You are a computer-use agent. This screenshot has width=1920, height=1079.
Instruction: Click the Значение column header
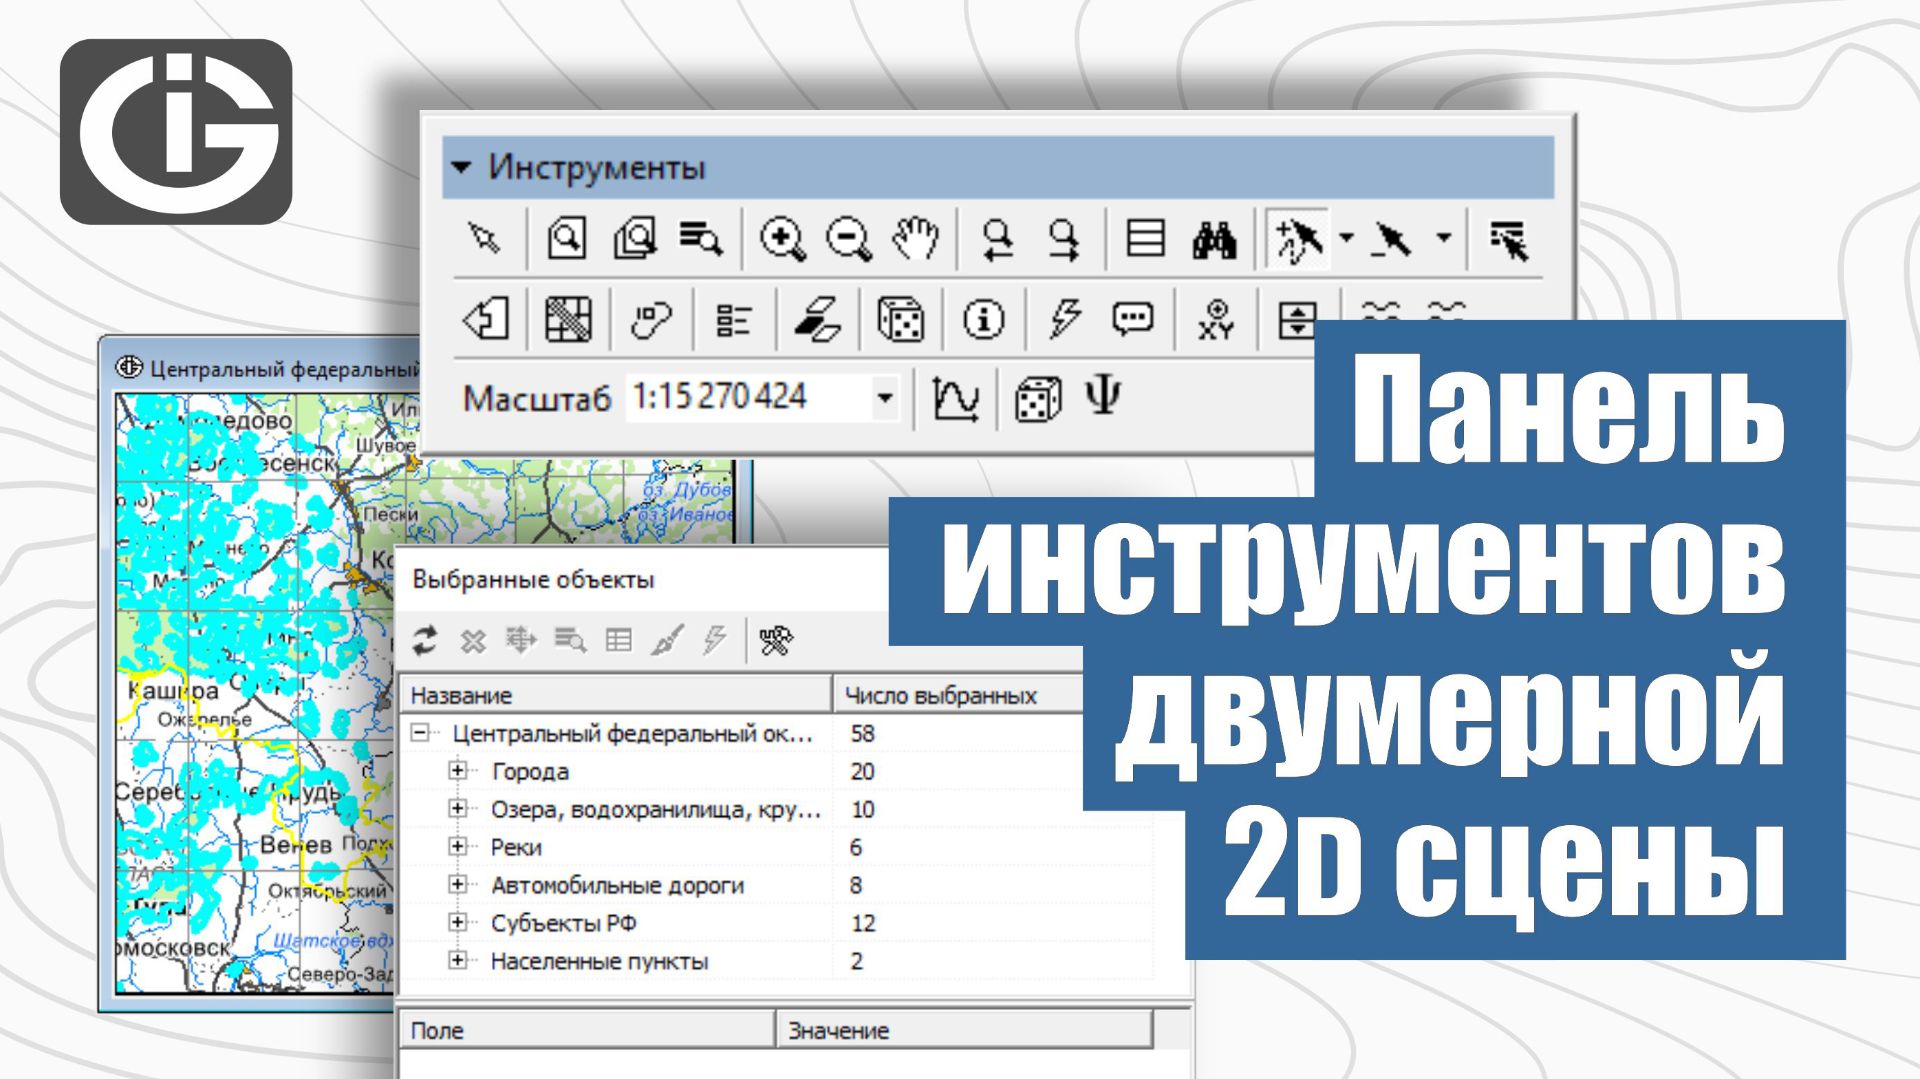pyautogui.click(x=965, y=1030)
